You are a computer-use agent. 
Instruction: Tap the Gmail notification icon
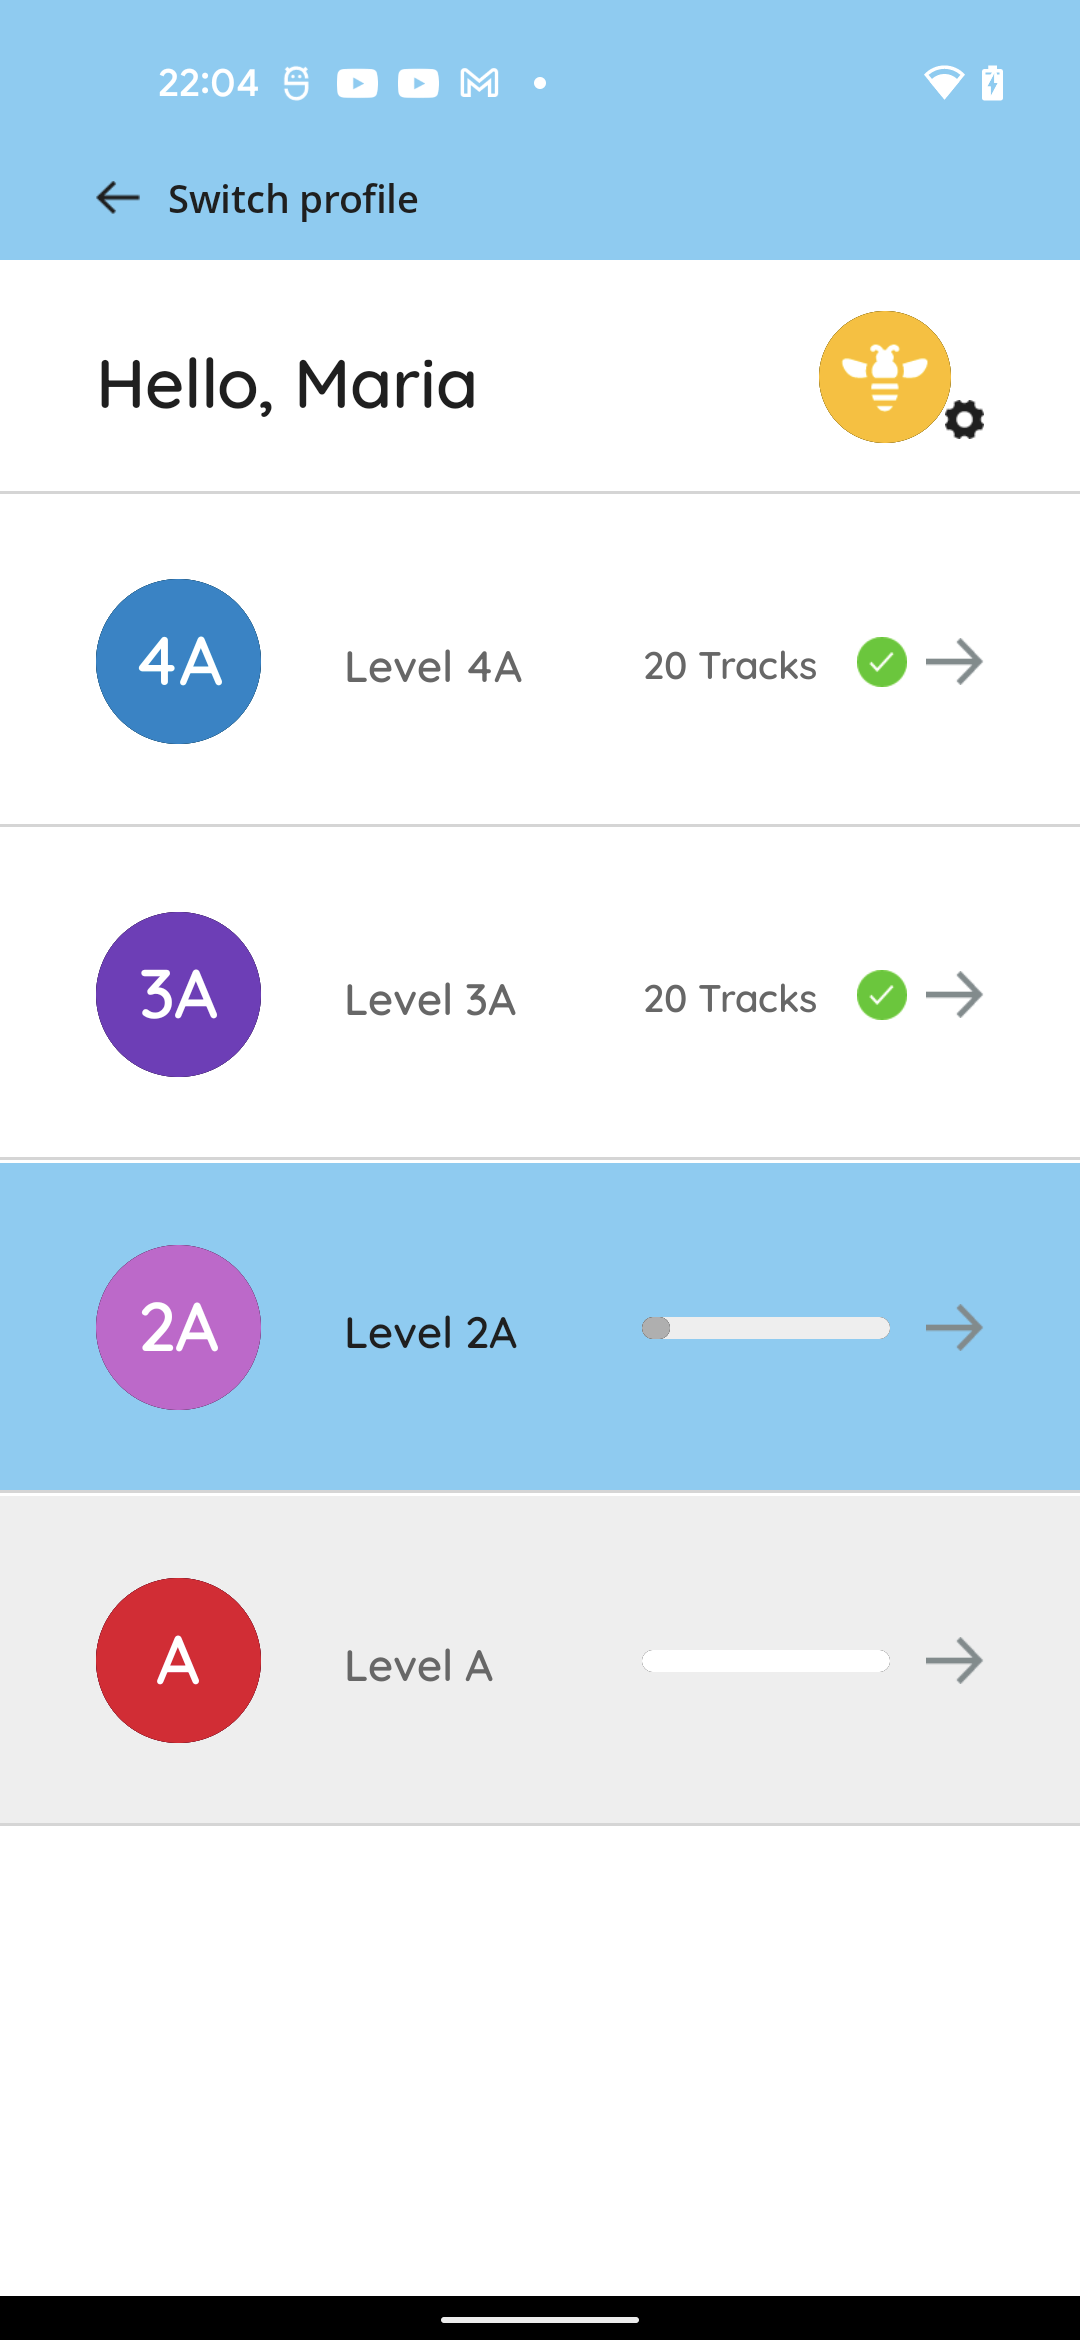pos(479,83)
